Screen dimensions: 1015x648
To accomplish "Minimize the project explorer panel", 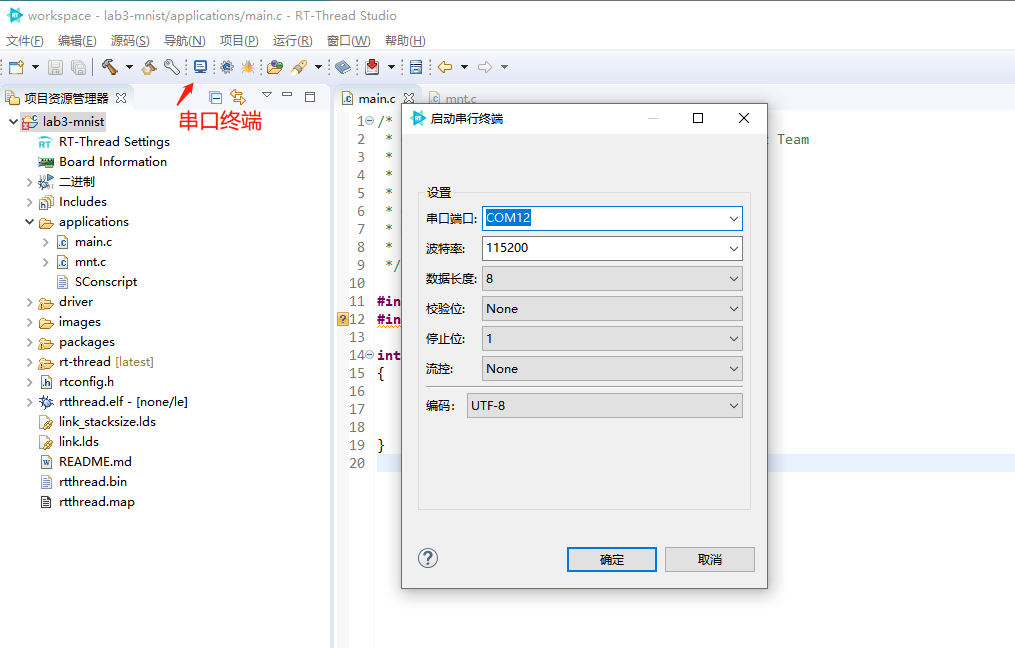I will pyautogui.click(x=287, y=95).
